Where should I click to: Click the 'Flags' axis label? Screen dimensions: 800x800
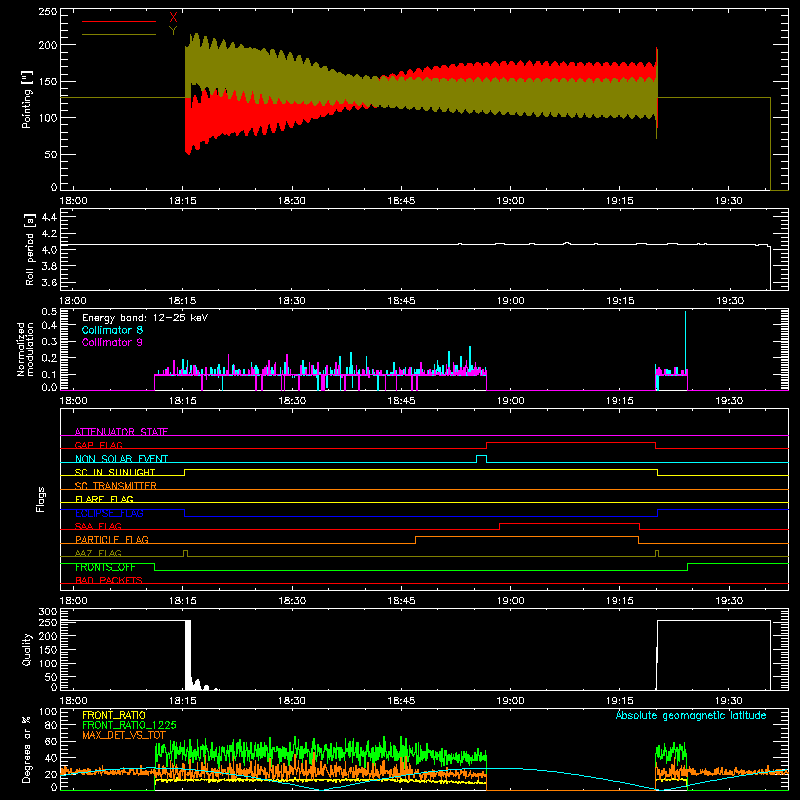click(41, 499)
